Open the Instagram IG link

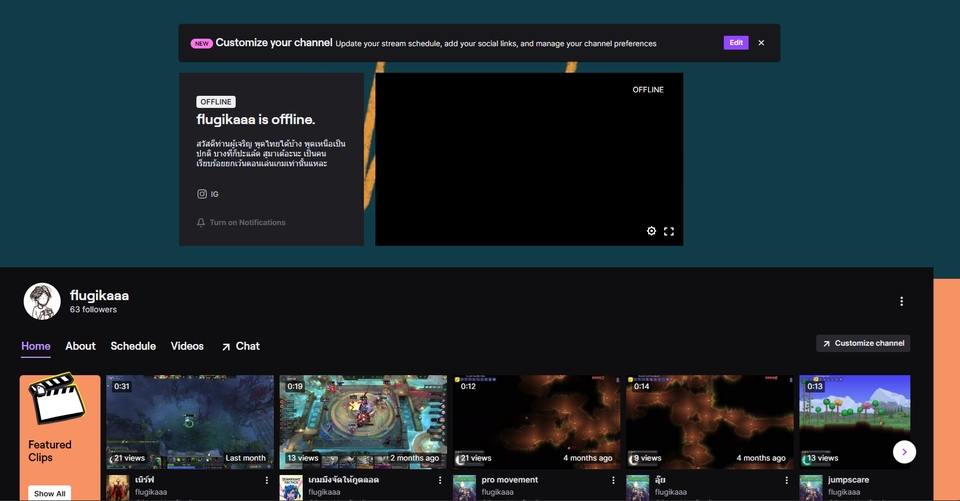208,194
